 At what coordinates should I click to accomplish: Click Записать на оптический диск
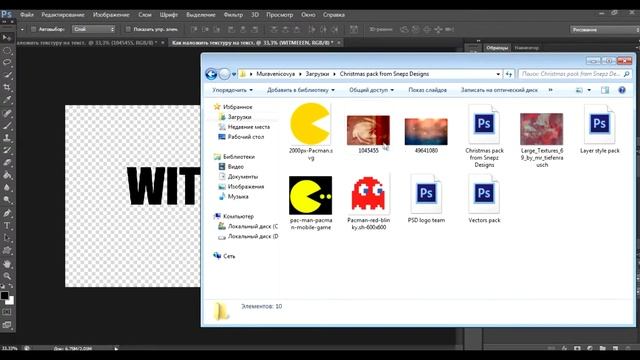pos(499,90)
